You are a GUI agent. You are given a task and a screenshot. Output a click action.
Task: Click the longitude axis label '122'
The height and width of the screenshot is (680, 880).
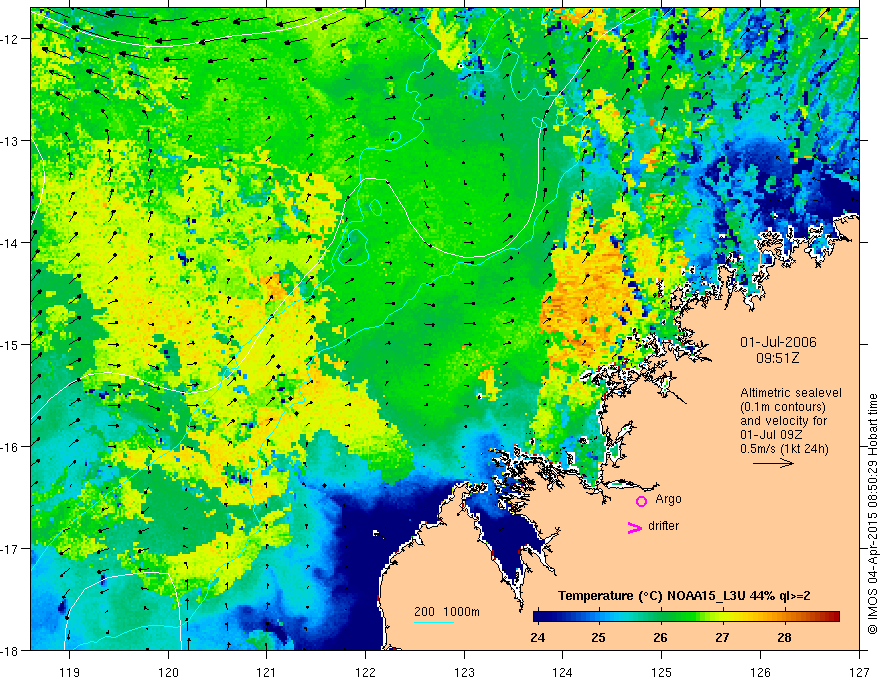point(365,673)
